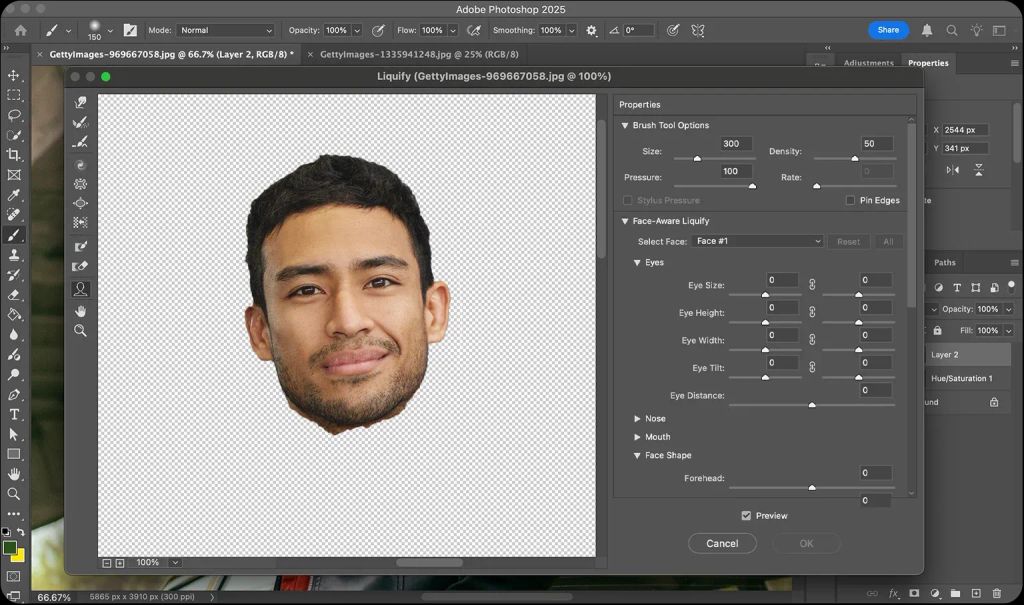The height and width of the screenshot is (605, 1024).
Task: Select the Reconstruct tool in Liquify
Action: pyautogui.click(x=80, y=123)
